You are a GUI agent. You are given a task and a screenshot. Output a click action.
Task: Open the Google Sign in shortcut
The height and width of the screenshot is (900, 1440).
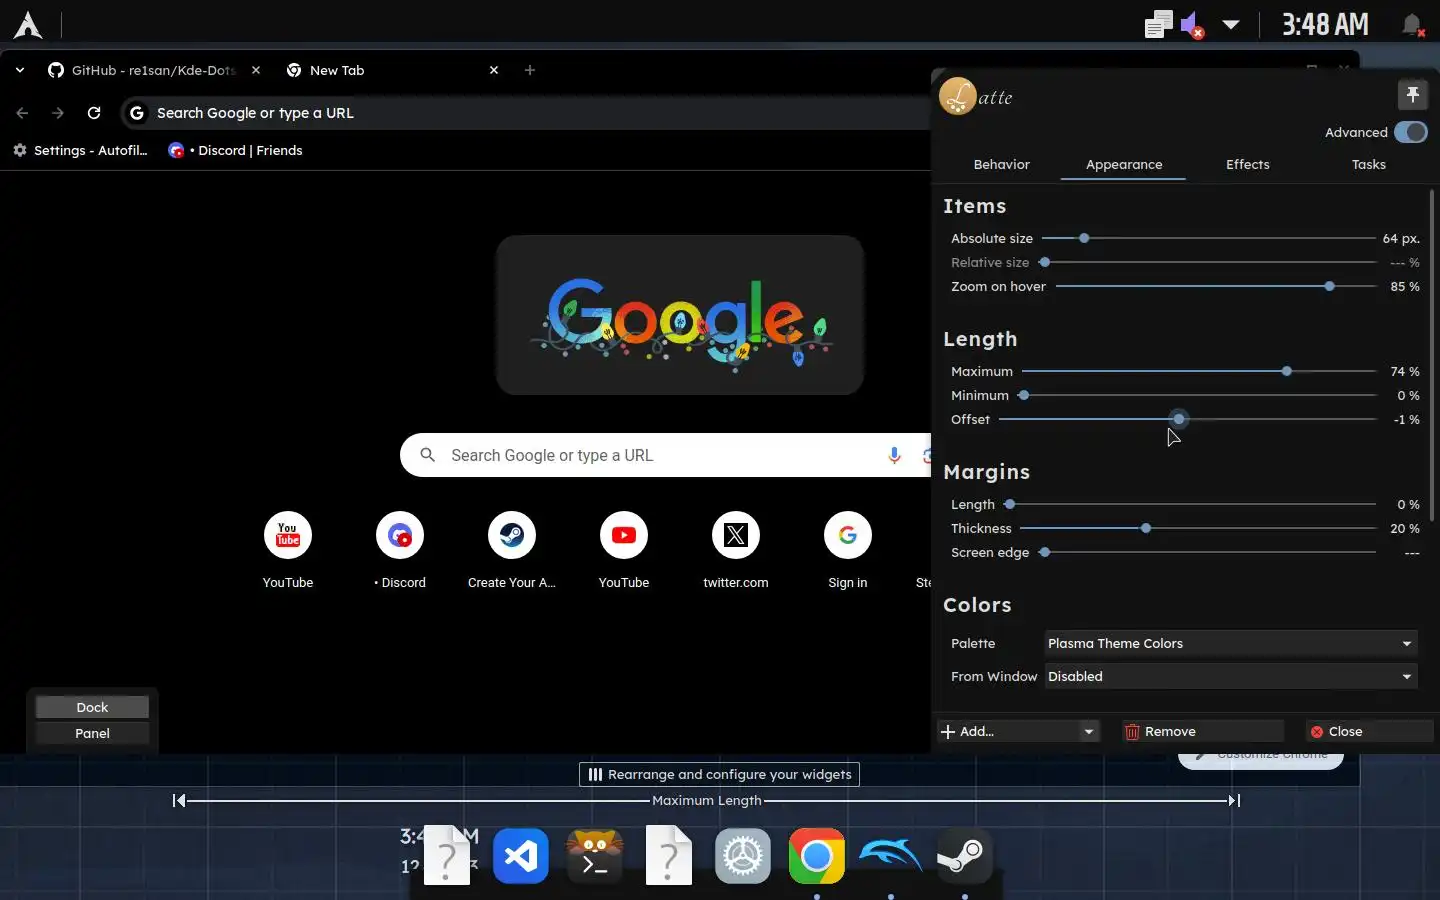point(848,550)
